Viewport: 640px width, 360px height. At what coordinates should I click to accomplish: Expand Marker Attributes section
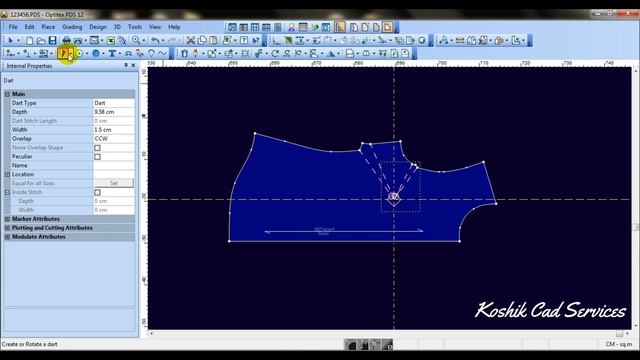7,219
